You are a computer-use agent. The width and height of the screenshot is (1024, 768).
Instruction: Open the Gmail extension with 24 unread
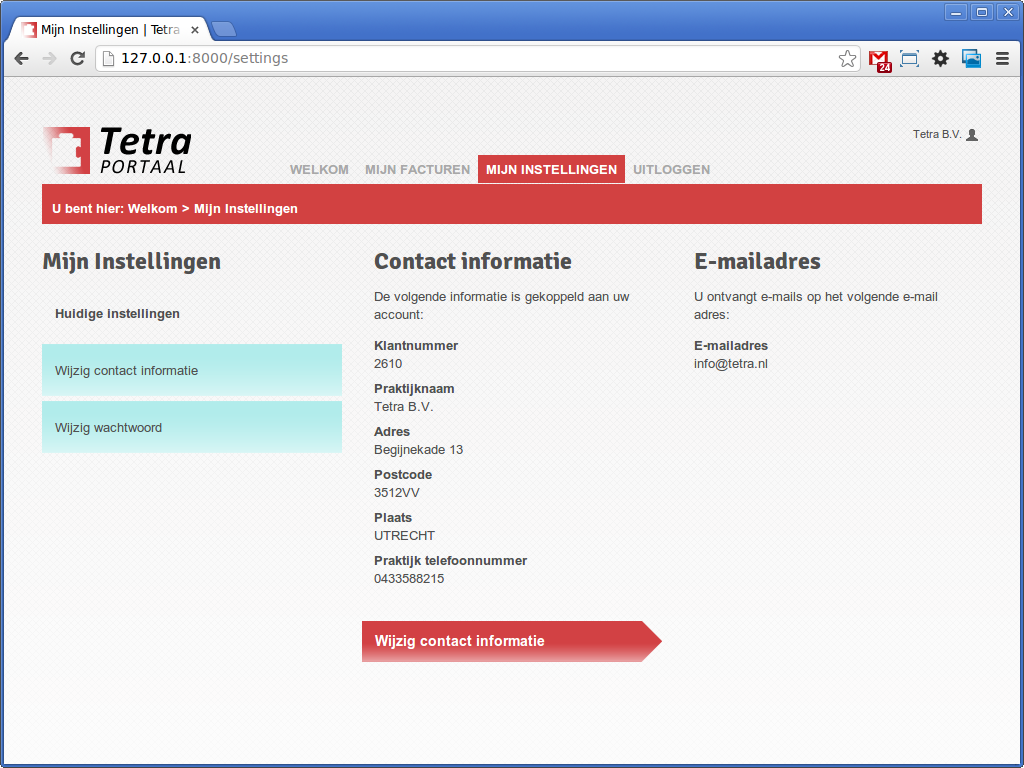879,60
